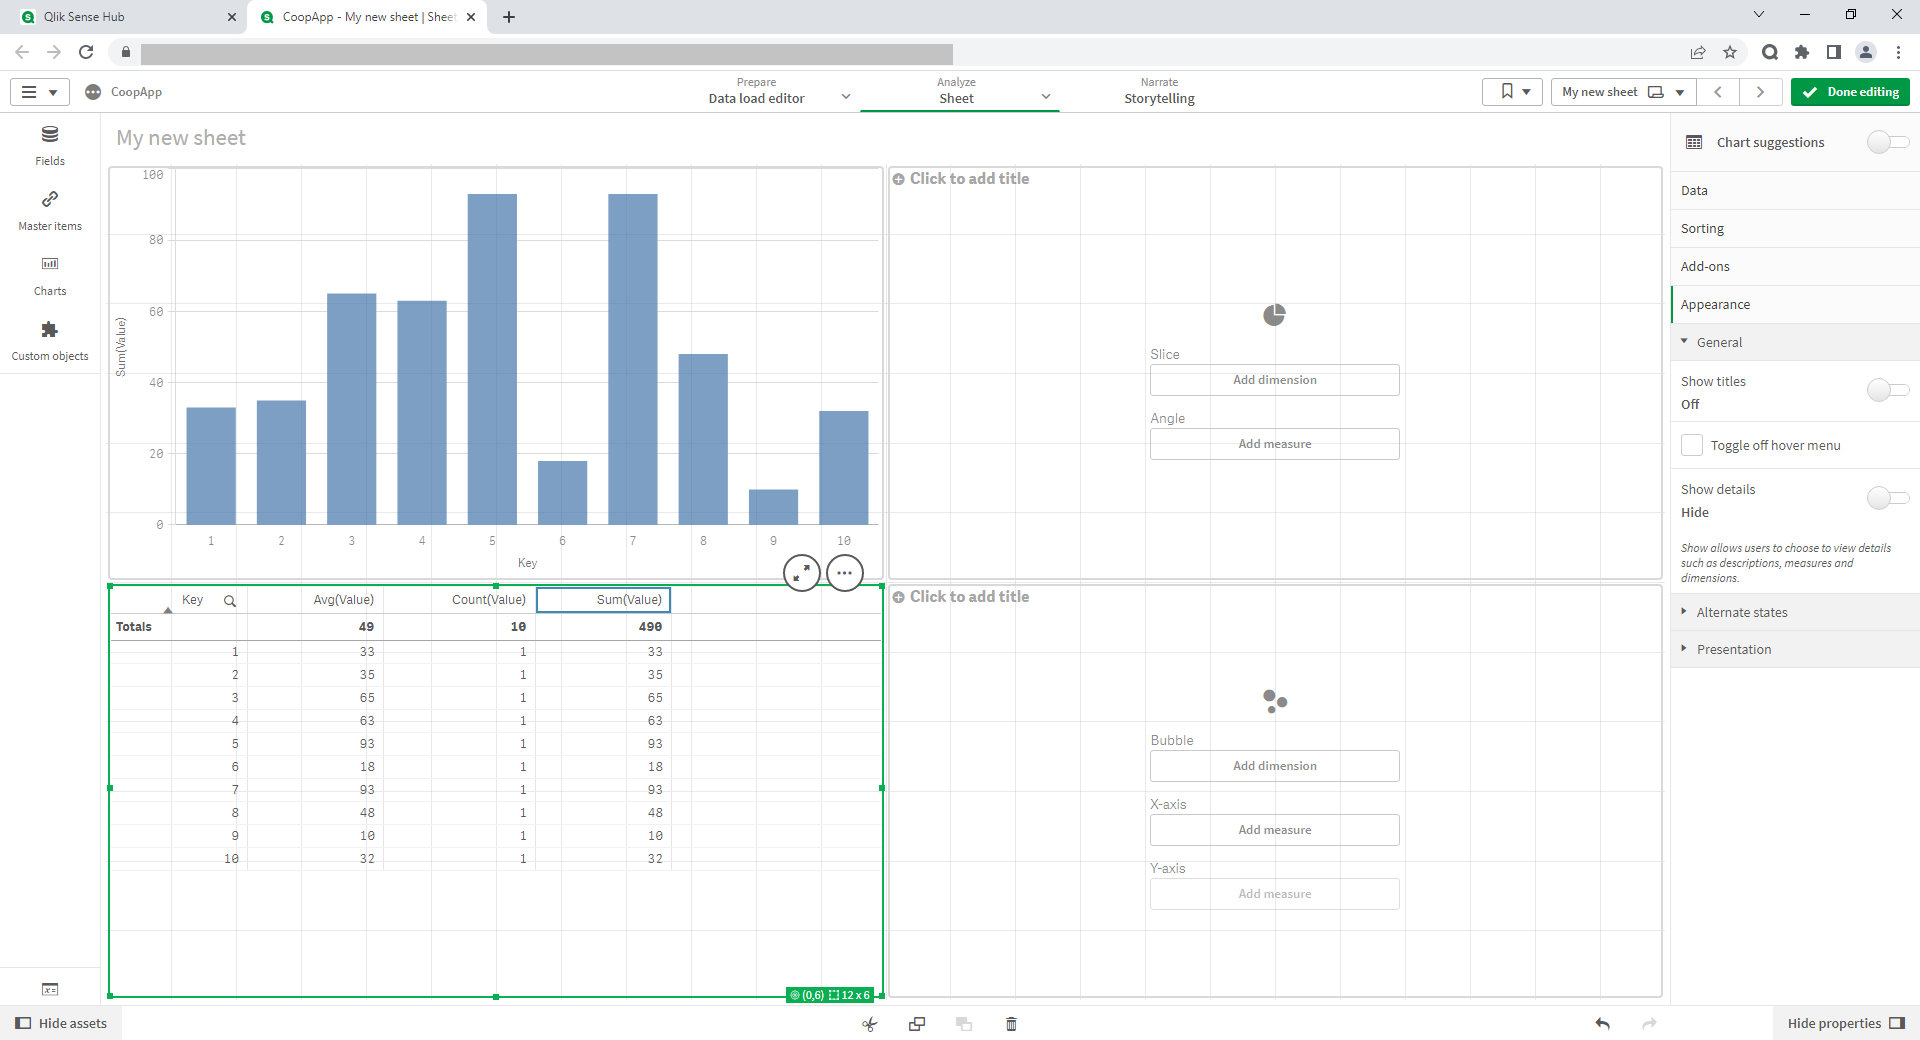
Task: Click the fullscreen expand icon on bar chart
Action: coord(801,573)
